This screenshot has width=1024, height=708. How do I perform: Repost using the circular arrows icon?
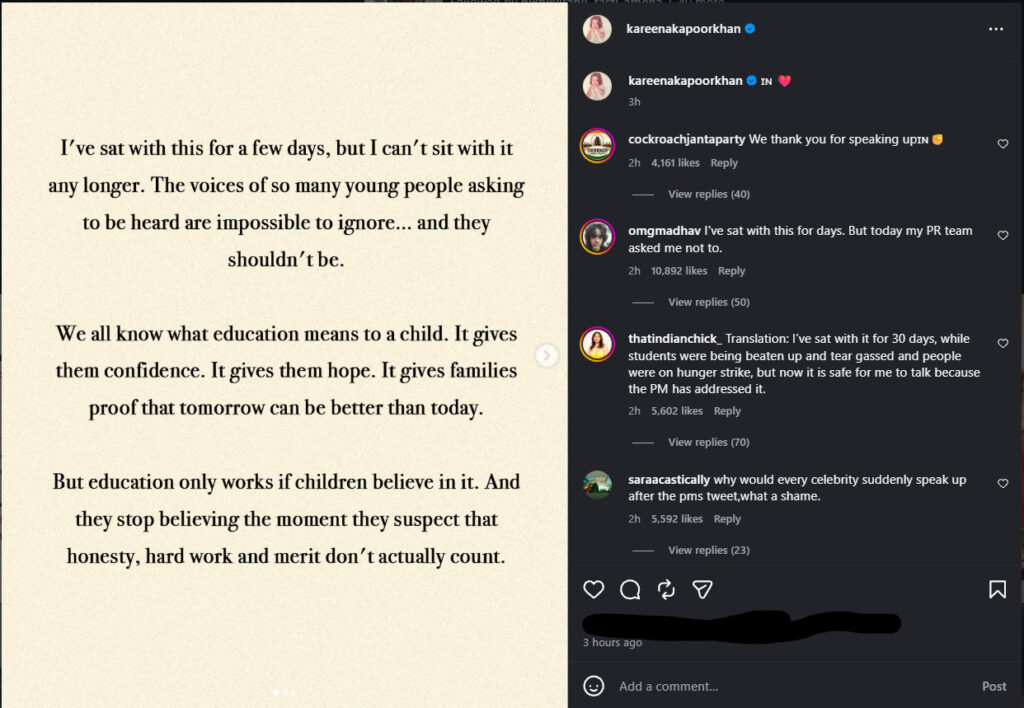[666, 589]
